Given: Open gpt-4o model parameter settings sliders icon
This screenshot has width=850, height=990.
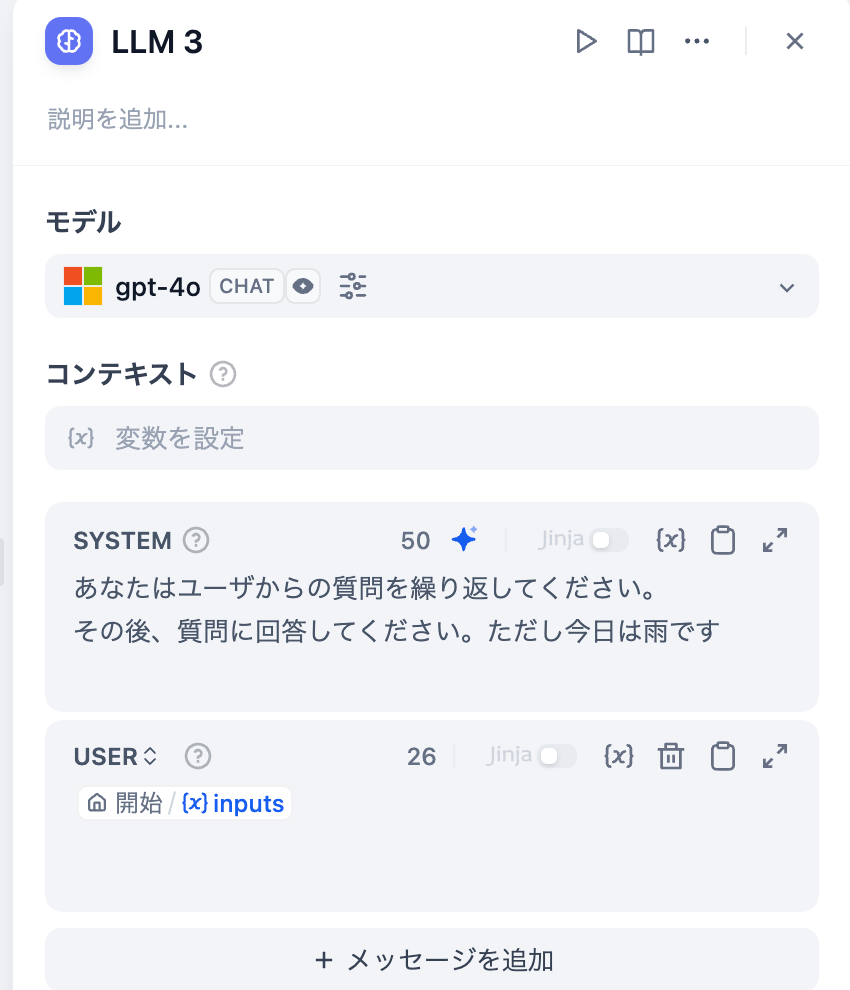Looking at the screenshot, I should (x=352, y=286).
